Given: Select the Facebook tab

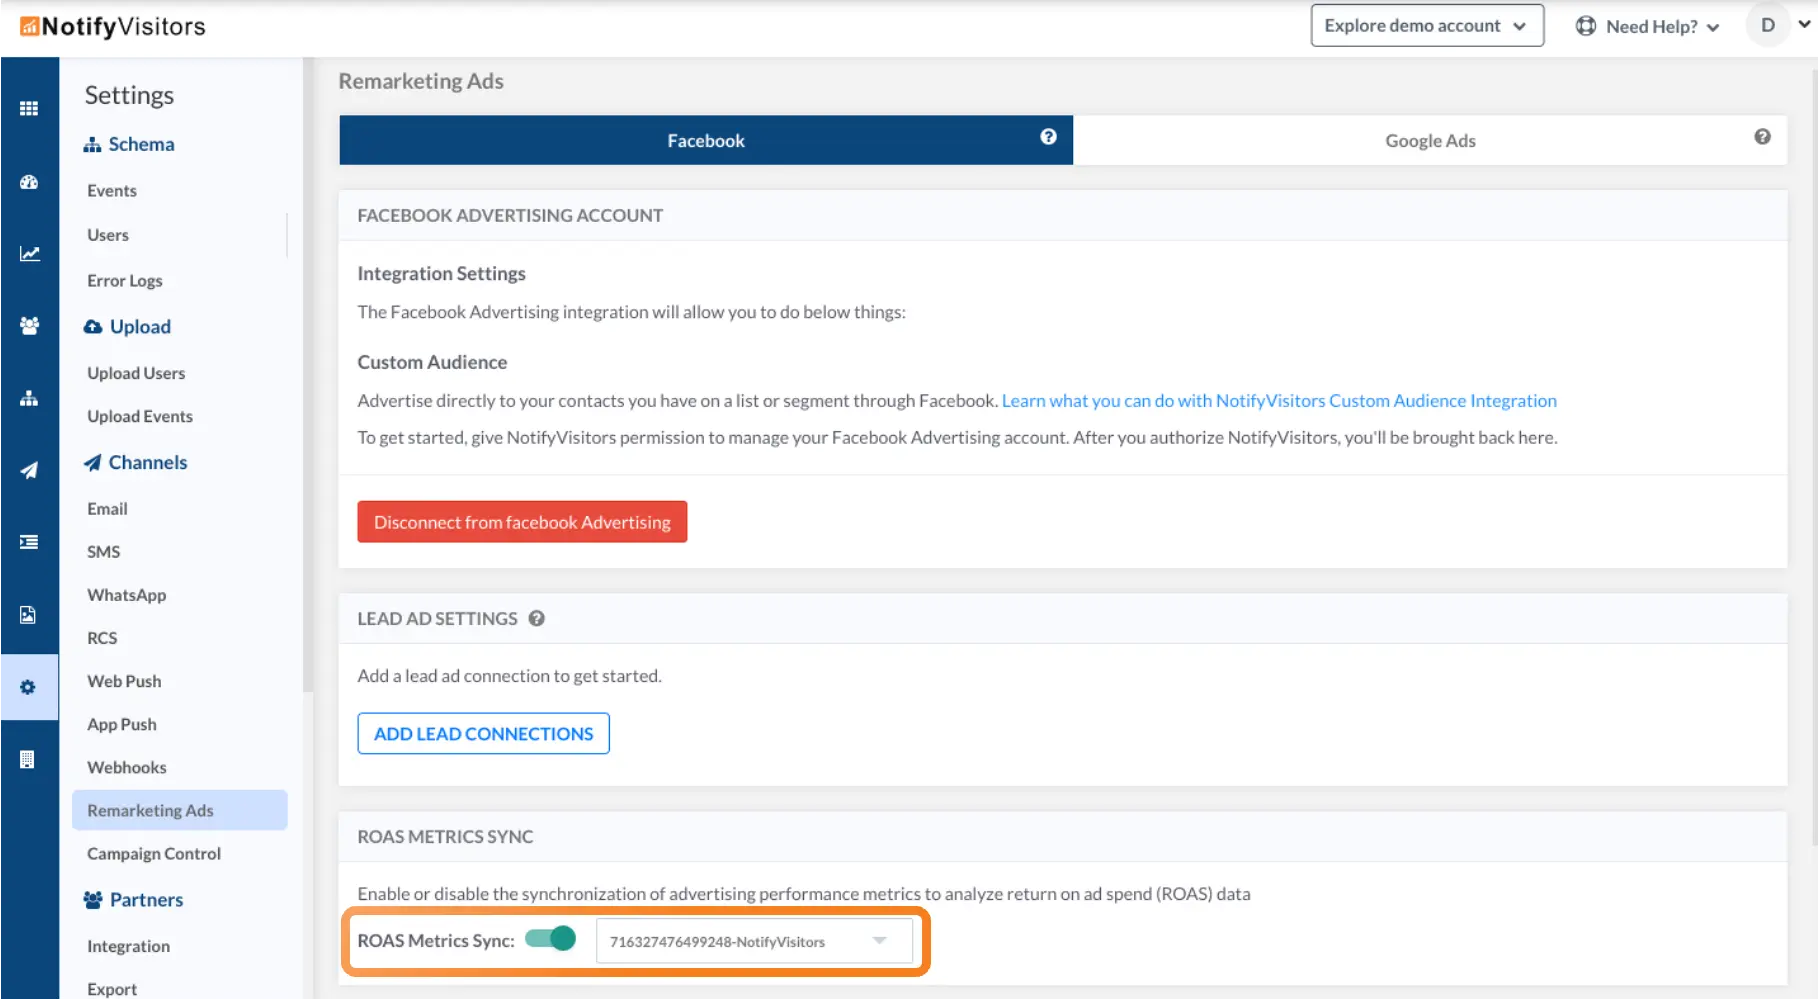Looking at the screenshot, I should (x=705, y=141).
